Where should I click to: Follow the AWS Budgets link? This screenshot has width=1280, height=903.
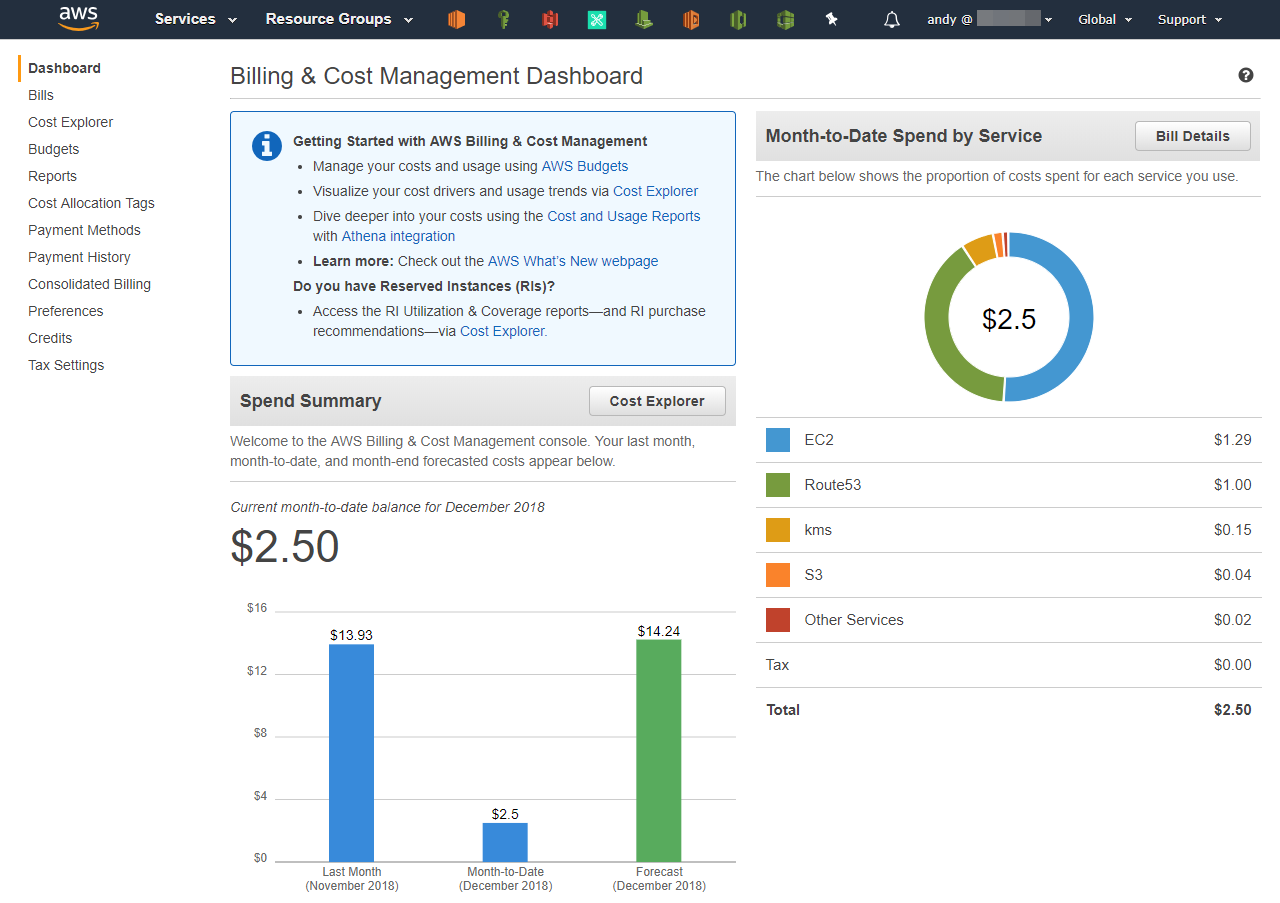click(585, 166)
